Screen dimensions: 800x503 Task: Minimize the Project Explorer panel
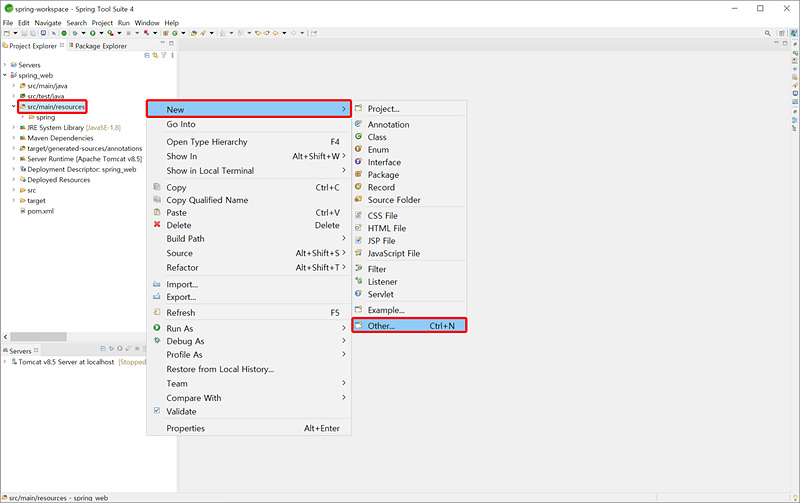click(x=163, y=43)
